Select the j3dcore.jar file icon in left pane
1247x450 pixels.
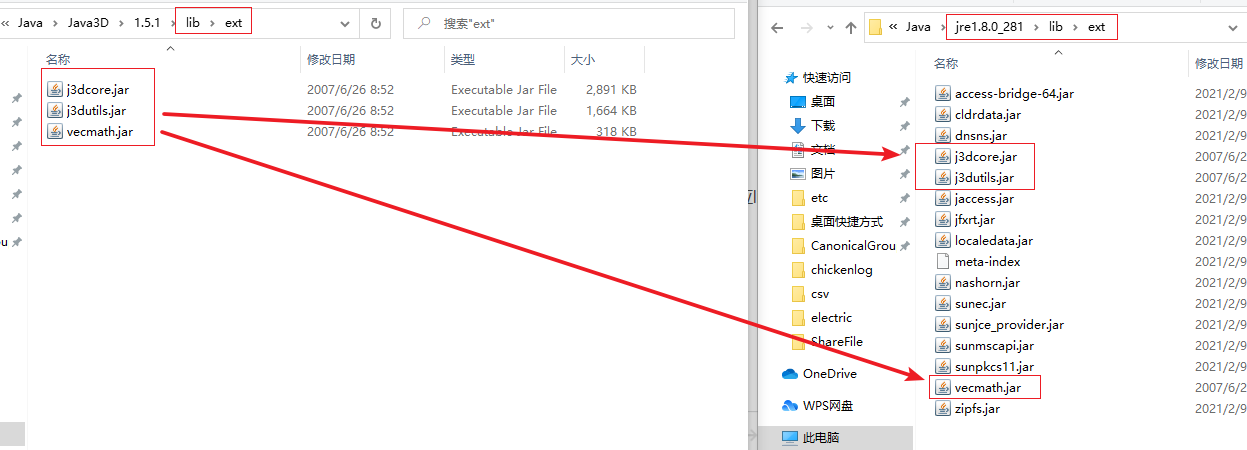56,90
